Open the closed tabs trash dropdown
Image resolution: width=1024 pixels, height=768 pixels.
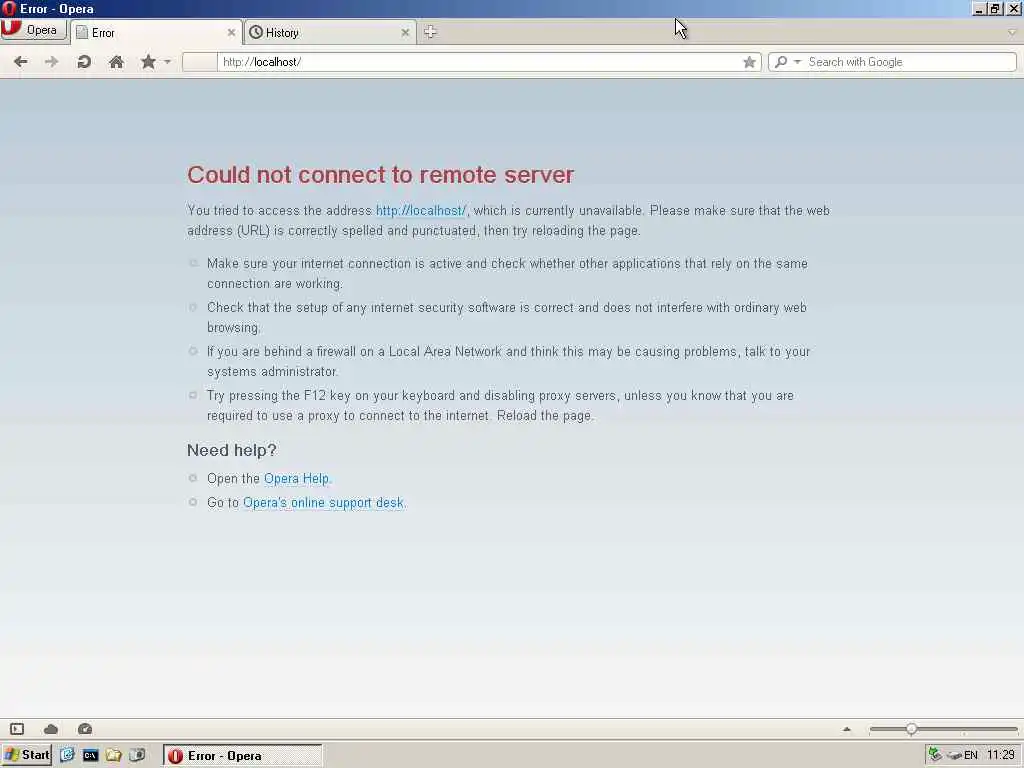pos(1012,32)
